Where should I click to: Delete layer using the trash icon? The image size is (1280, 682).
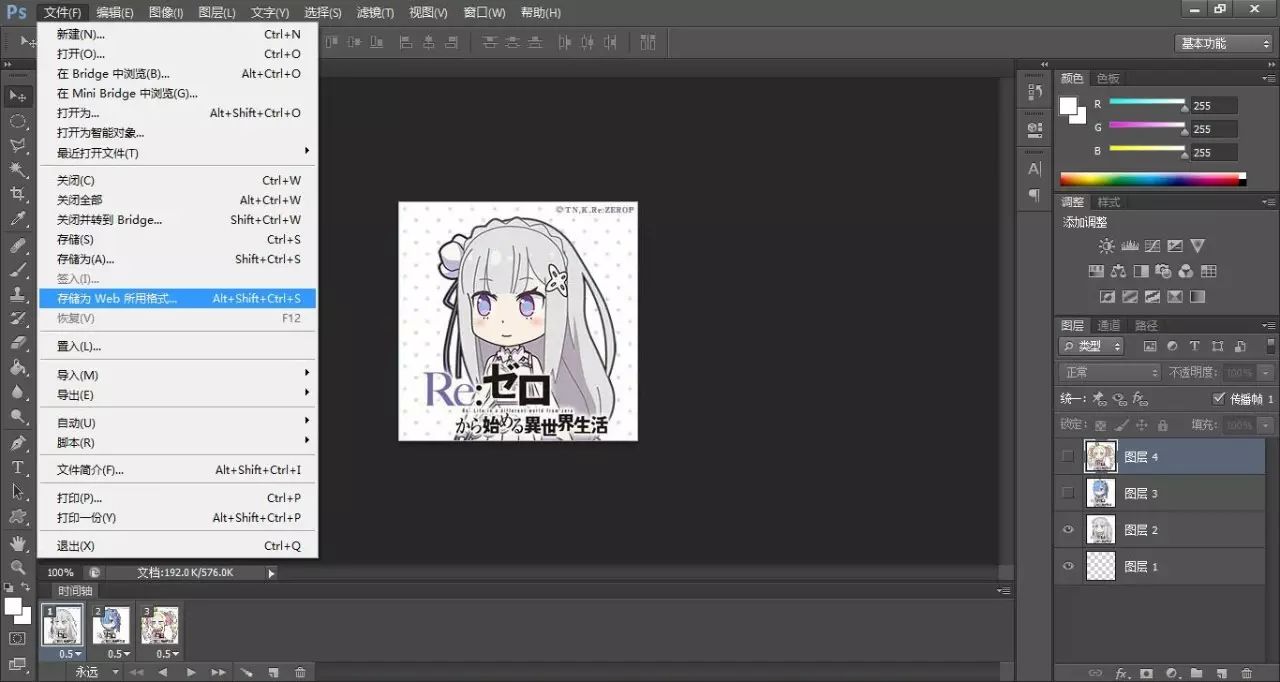pos(1246,673)
